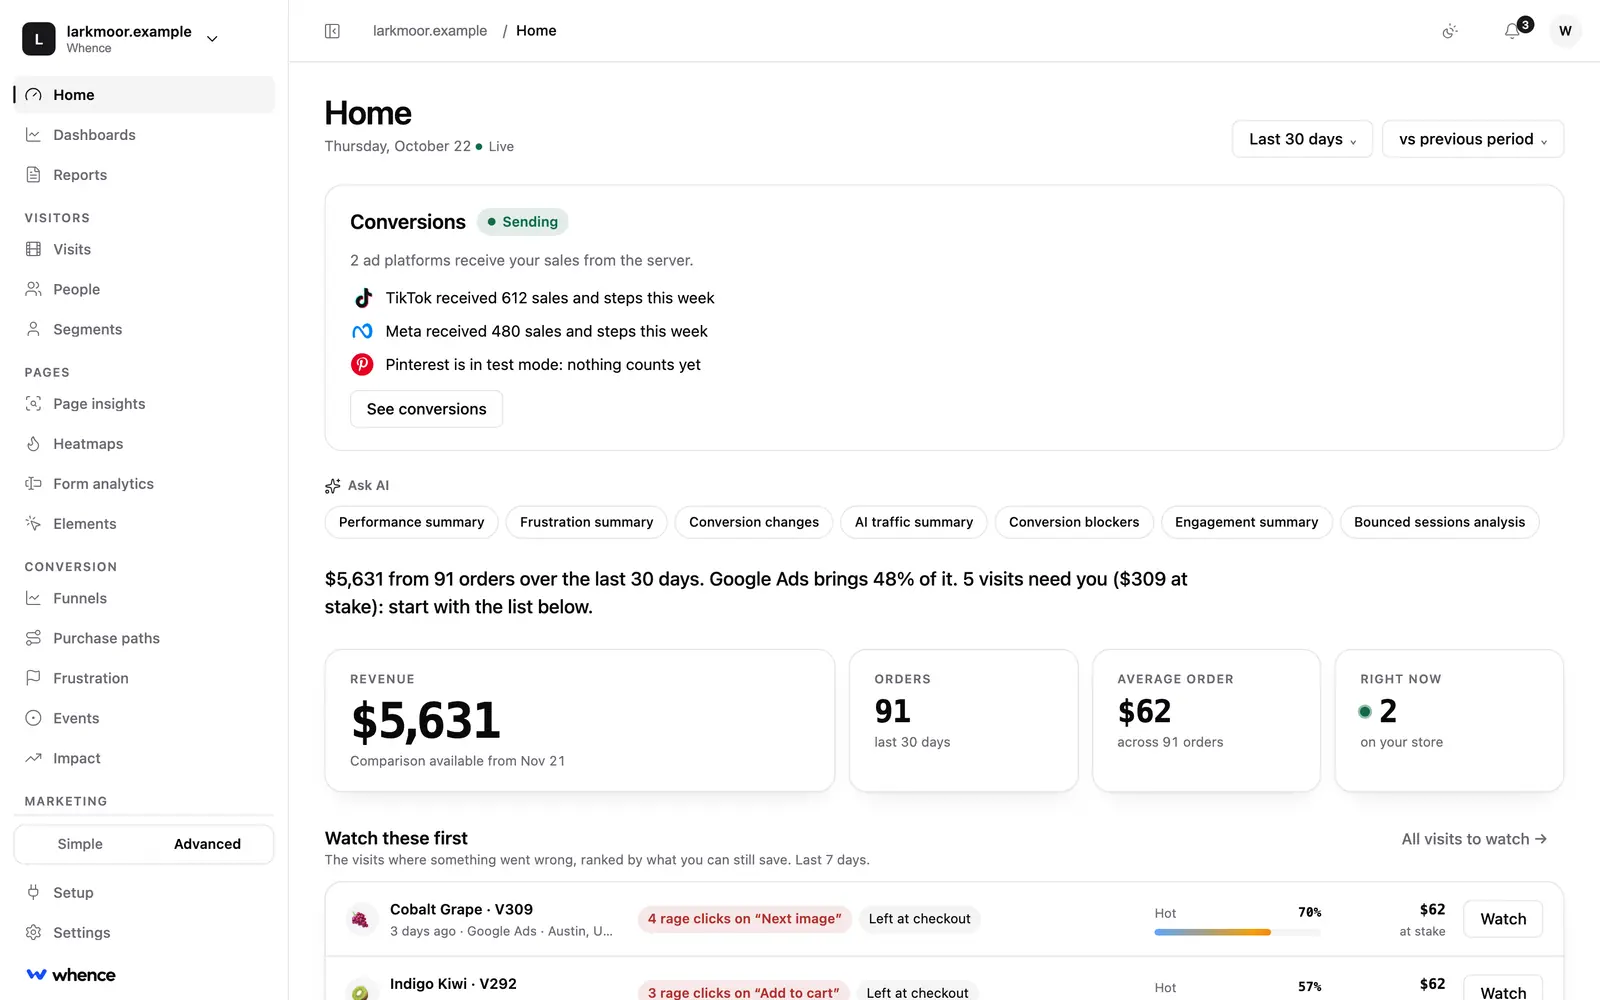Select the Bounced sessions analysis prompt
Screen dimensions: 1600x1000
coord(1439,522)
